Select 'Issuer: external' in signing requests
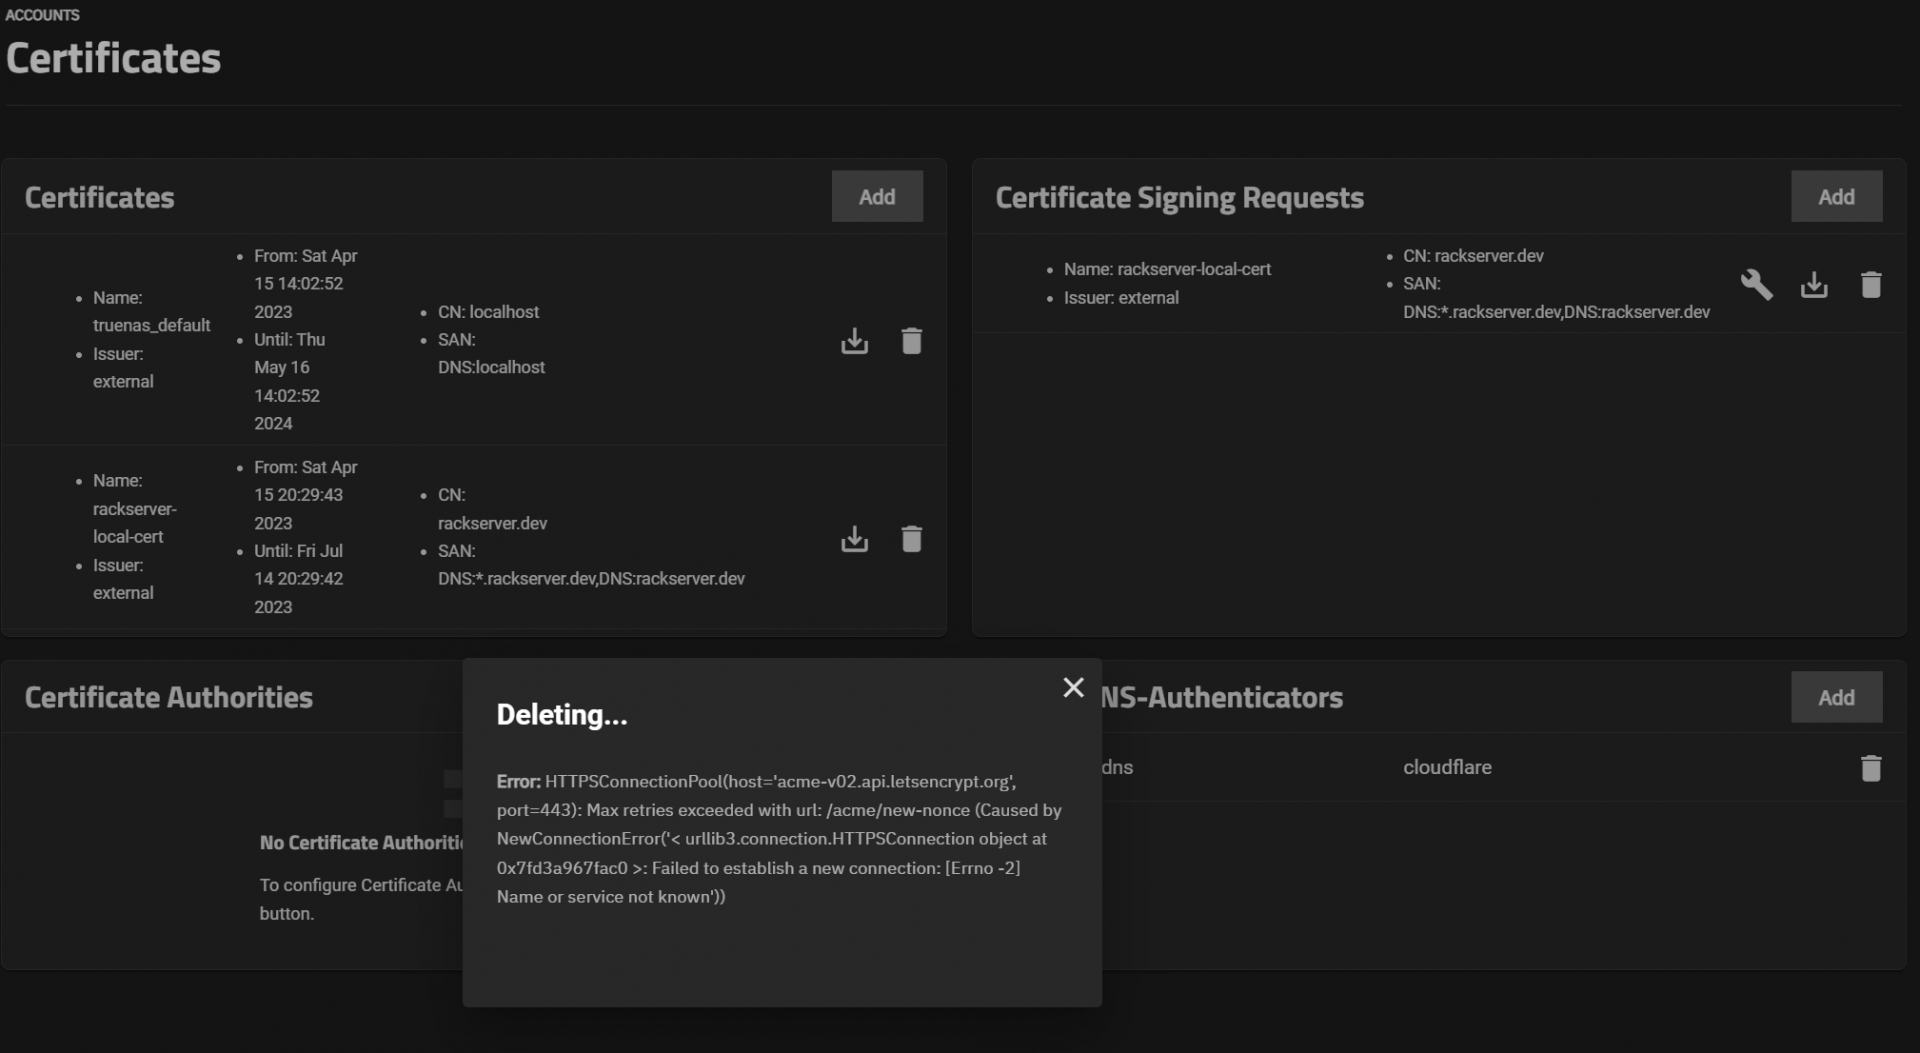1920x1053 pixels. coord(1121,298)
